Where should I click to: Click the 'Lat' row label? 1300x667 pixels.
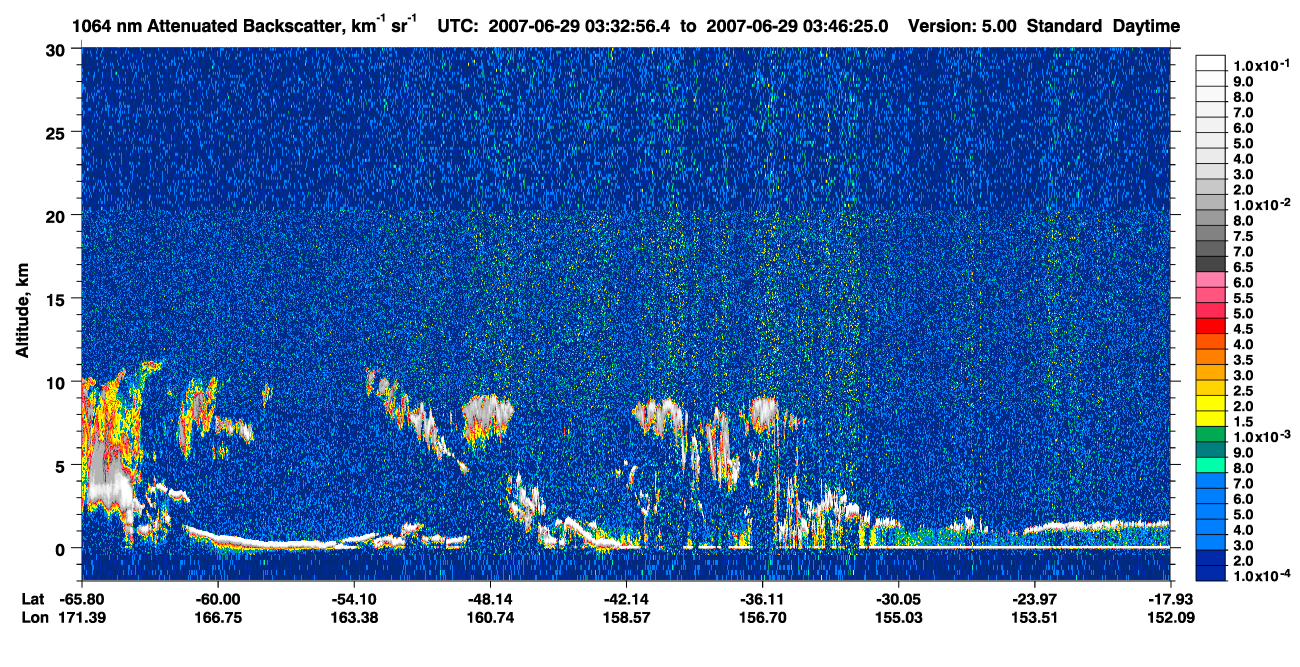point(33,598)
